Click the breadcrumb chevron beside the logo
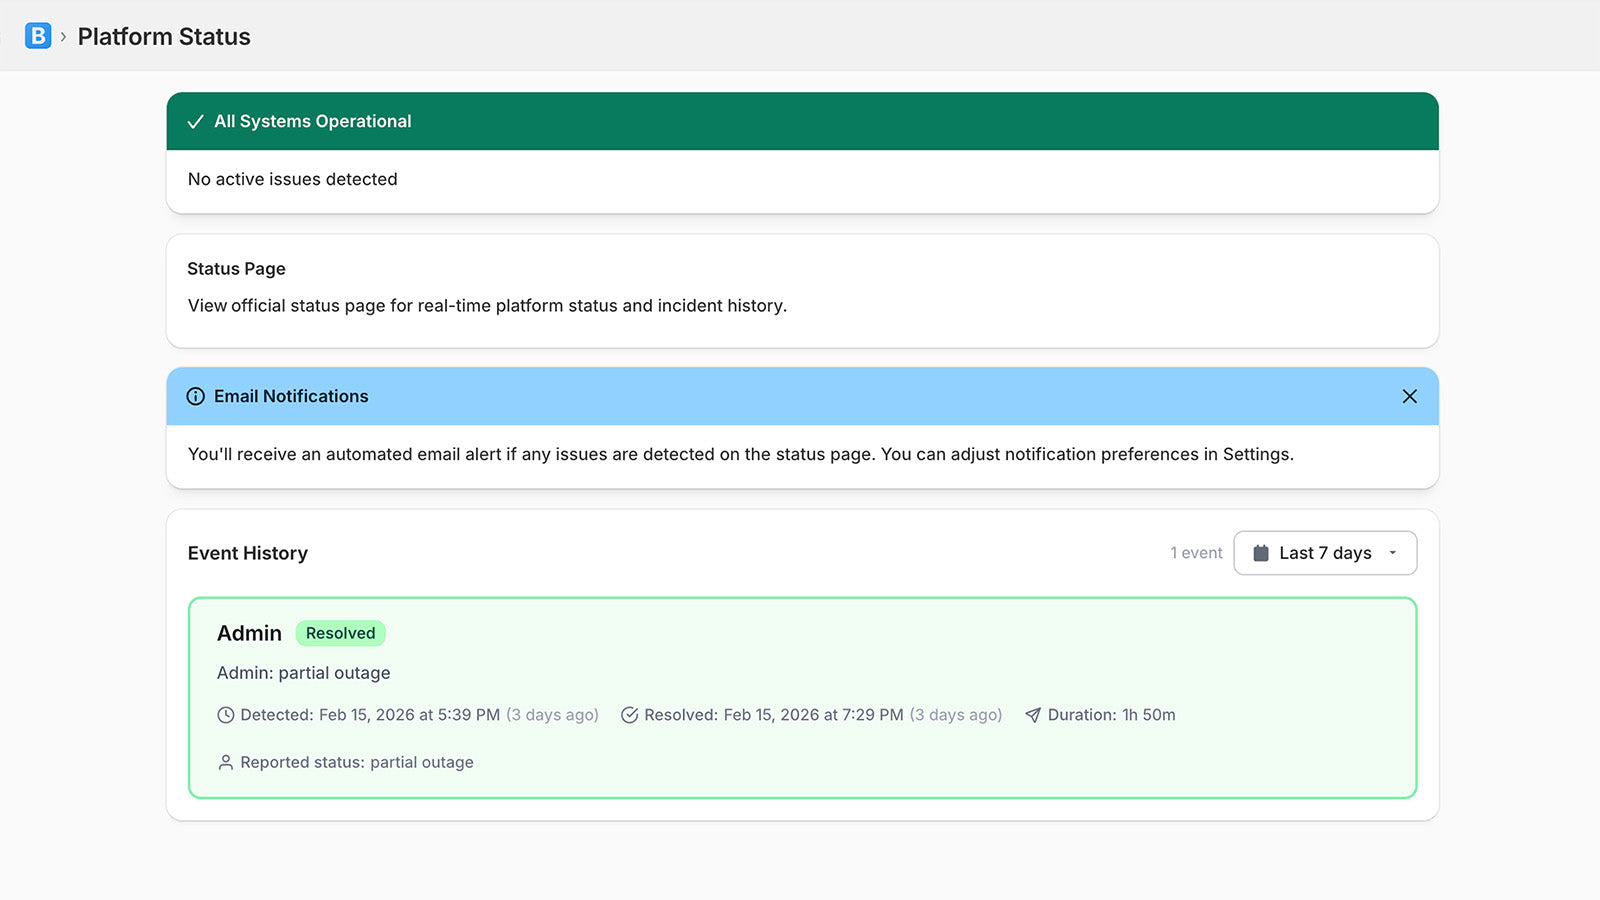The image size is (1600, 900). coord(63,37)
